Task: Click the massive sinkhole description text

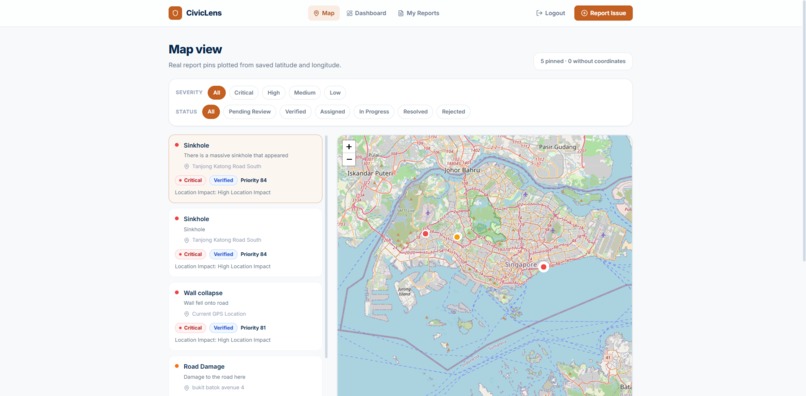Action: point(236,155)
